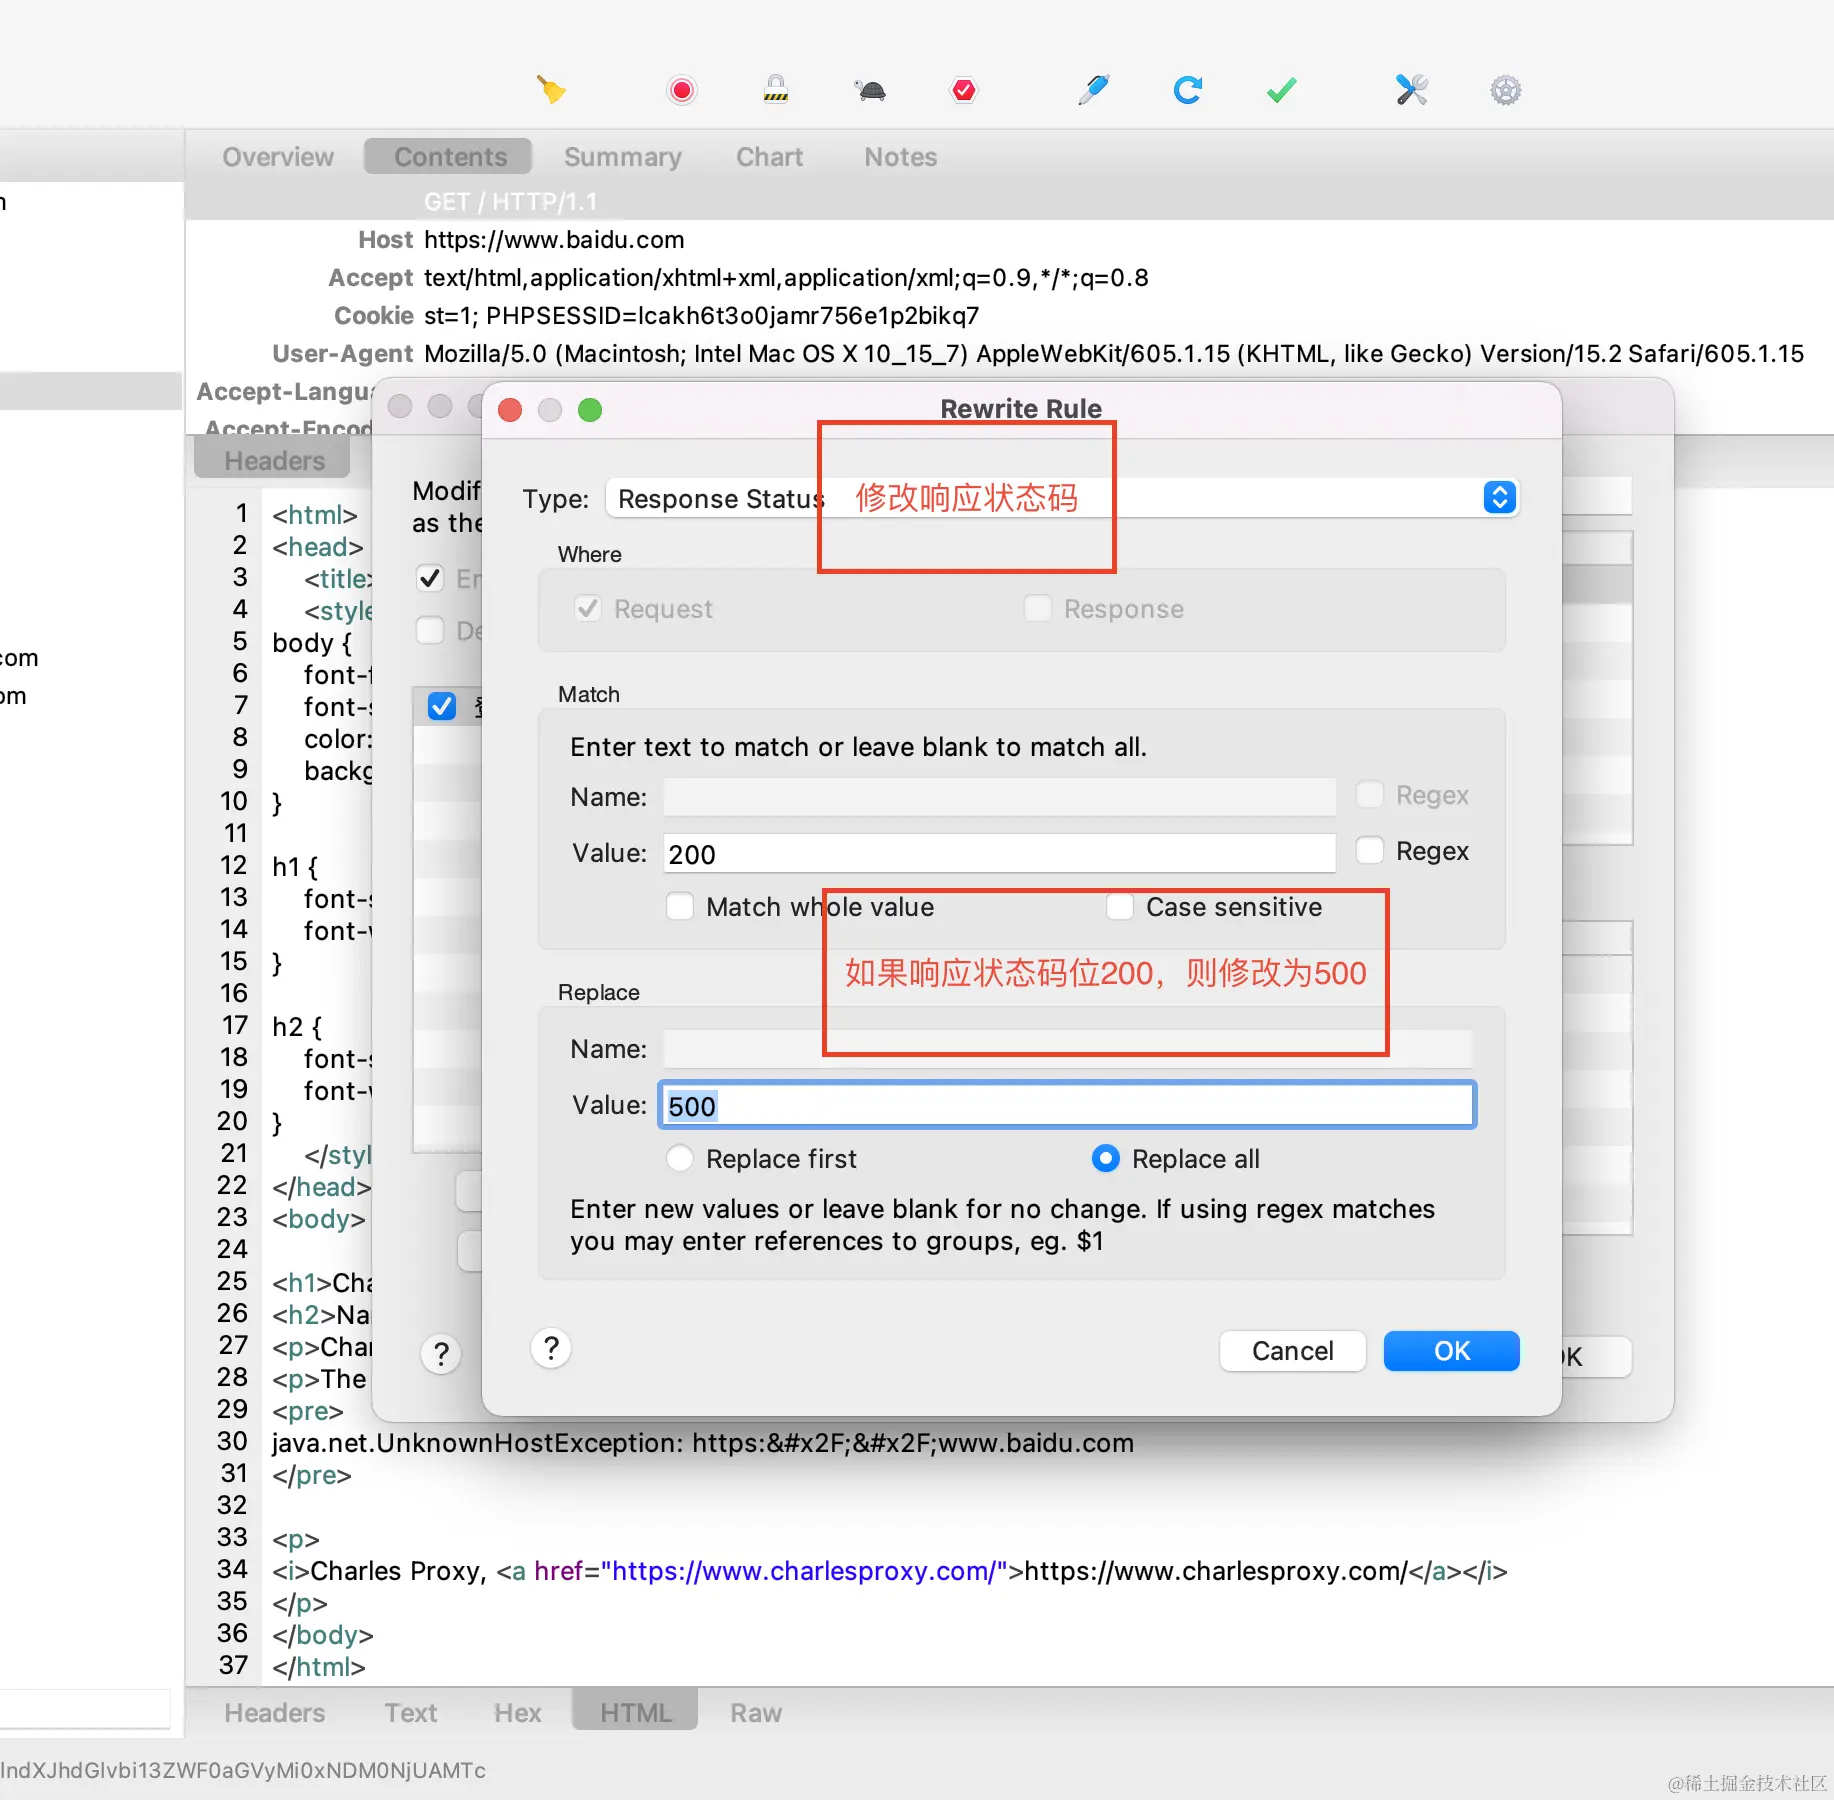Click the User-Agent header value
This screenshot has height=1800, width=1834.
1114,354
